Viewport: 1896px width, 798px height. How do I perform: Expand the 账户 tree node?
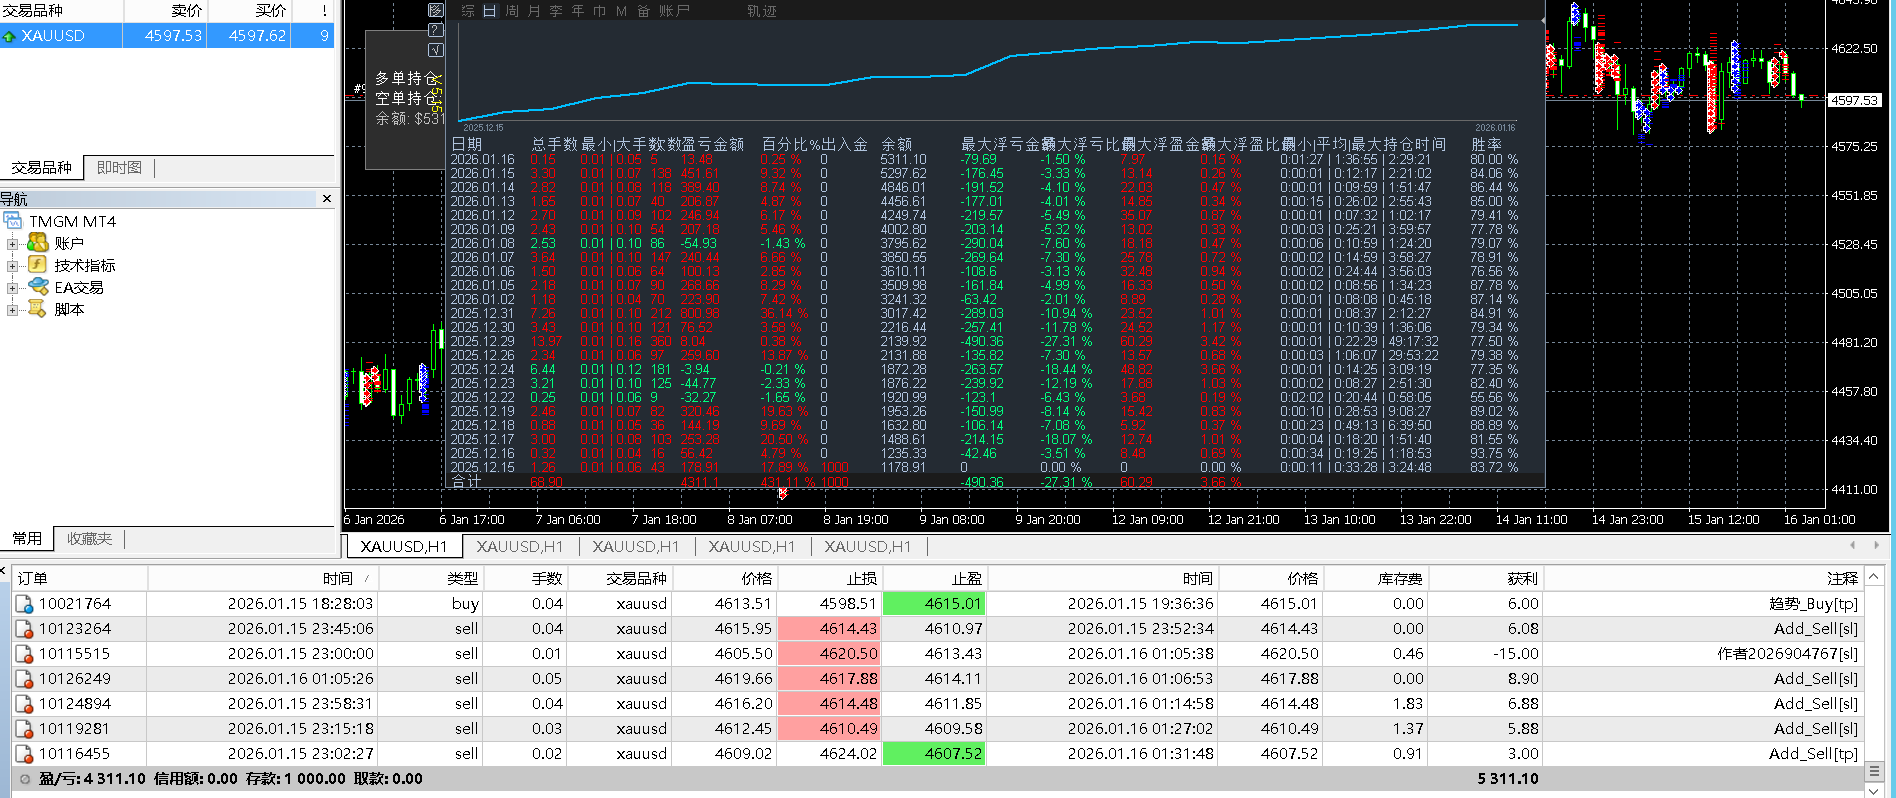click(x=12, y=243)
